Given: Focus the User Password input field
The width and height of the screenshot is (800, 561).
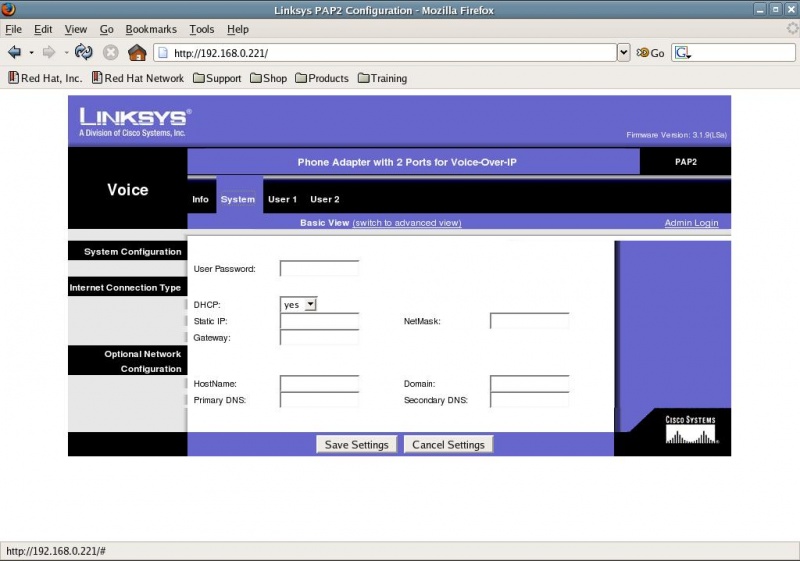Looking at the screenshot, I should (319, 269).
